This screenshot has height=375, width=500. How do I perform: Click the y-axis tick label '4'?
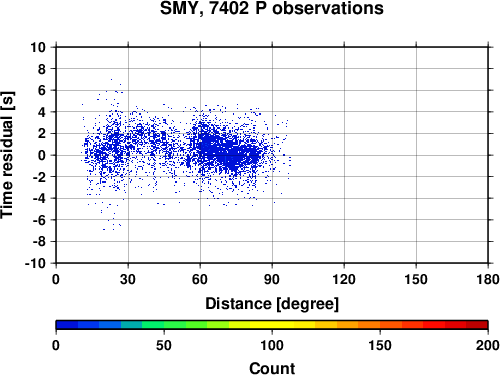pos(42,112)
